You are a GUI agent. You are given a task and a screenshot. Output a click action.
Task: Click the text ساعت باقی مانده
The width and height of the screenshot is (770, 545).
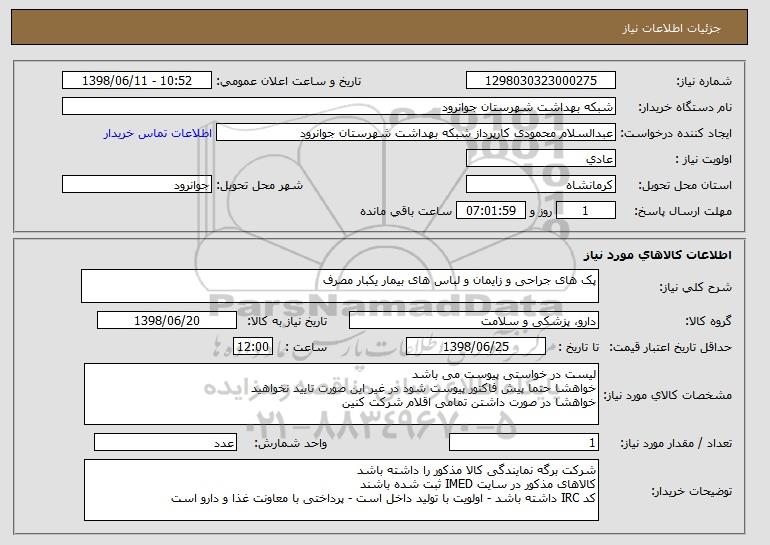(406, 211)
